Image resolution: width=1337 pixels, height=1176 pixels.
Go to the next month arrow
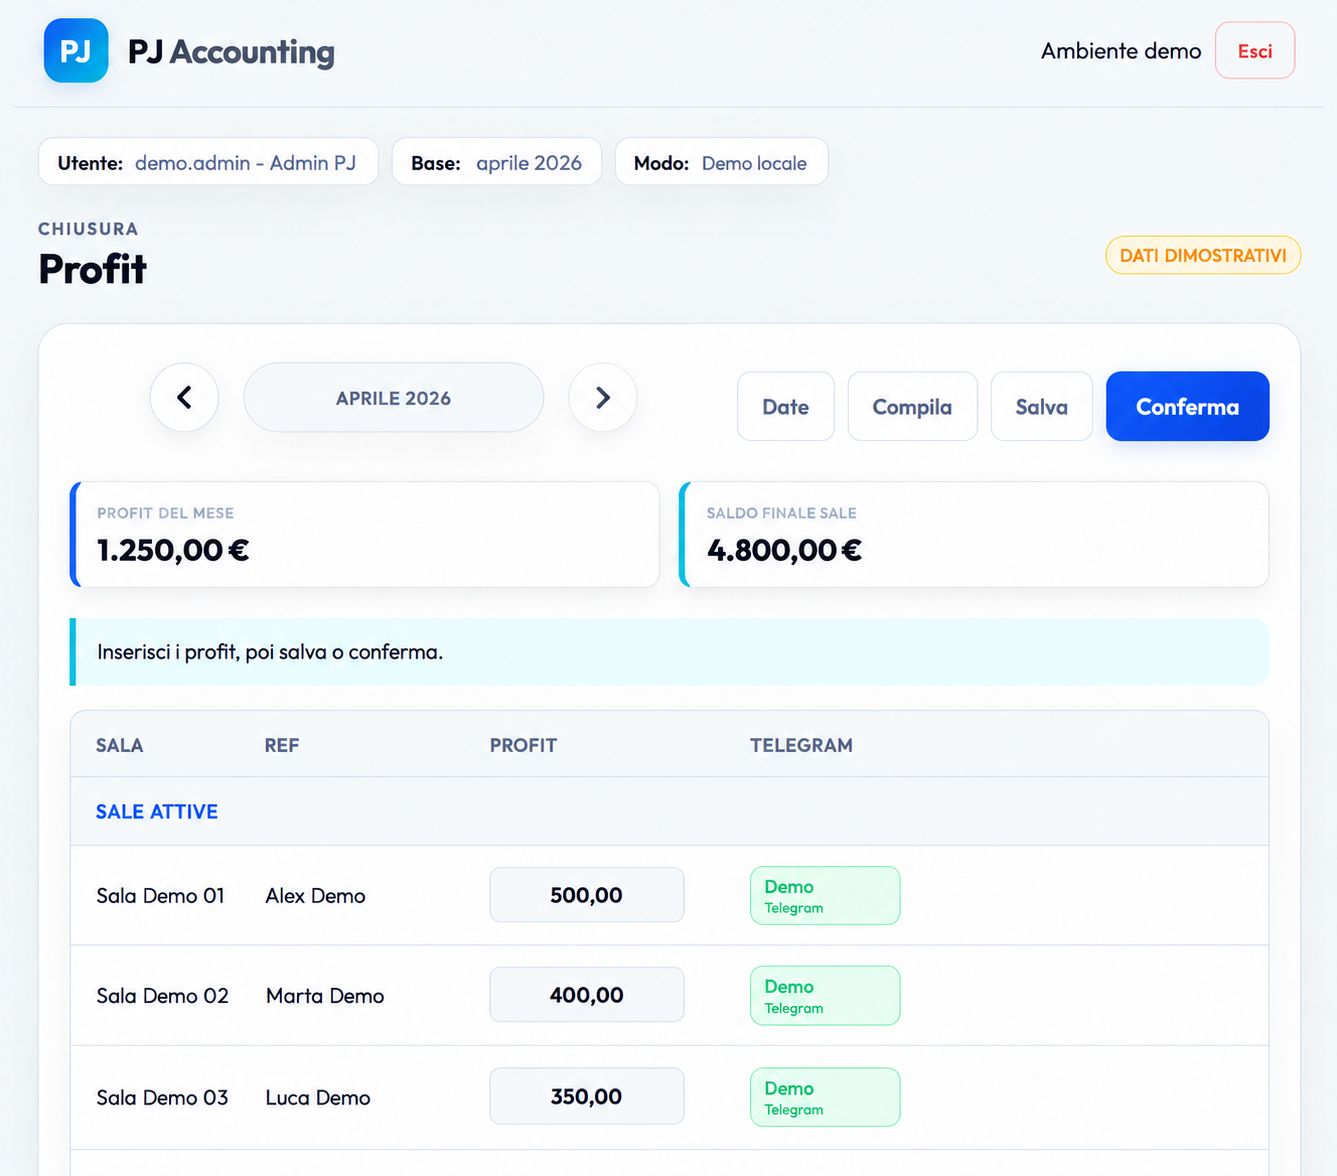603,398
